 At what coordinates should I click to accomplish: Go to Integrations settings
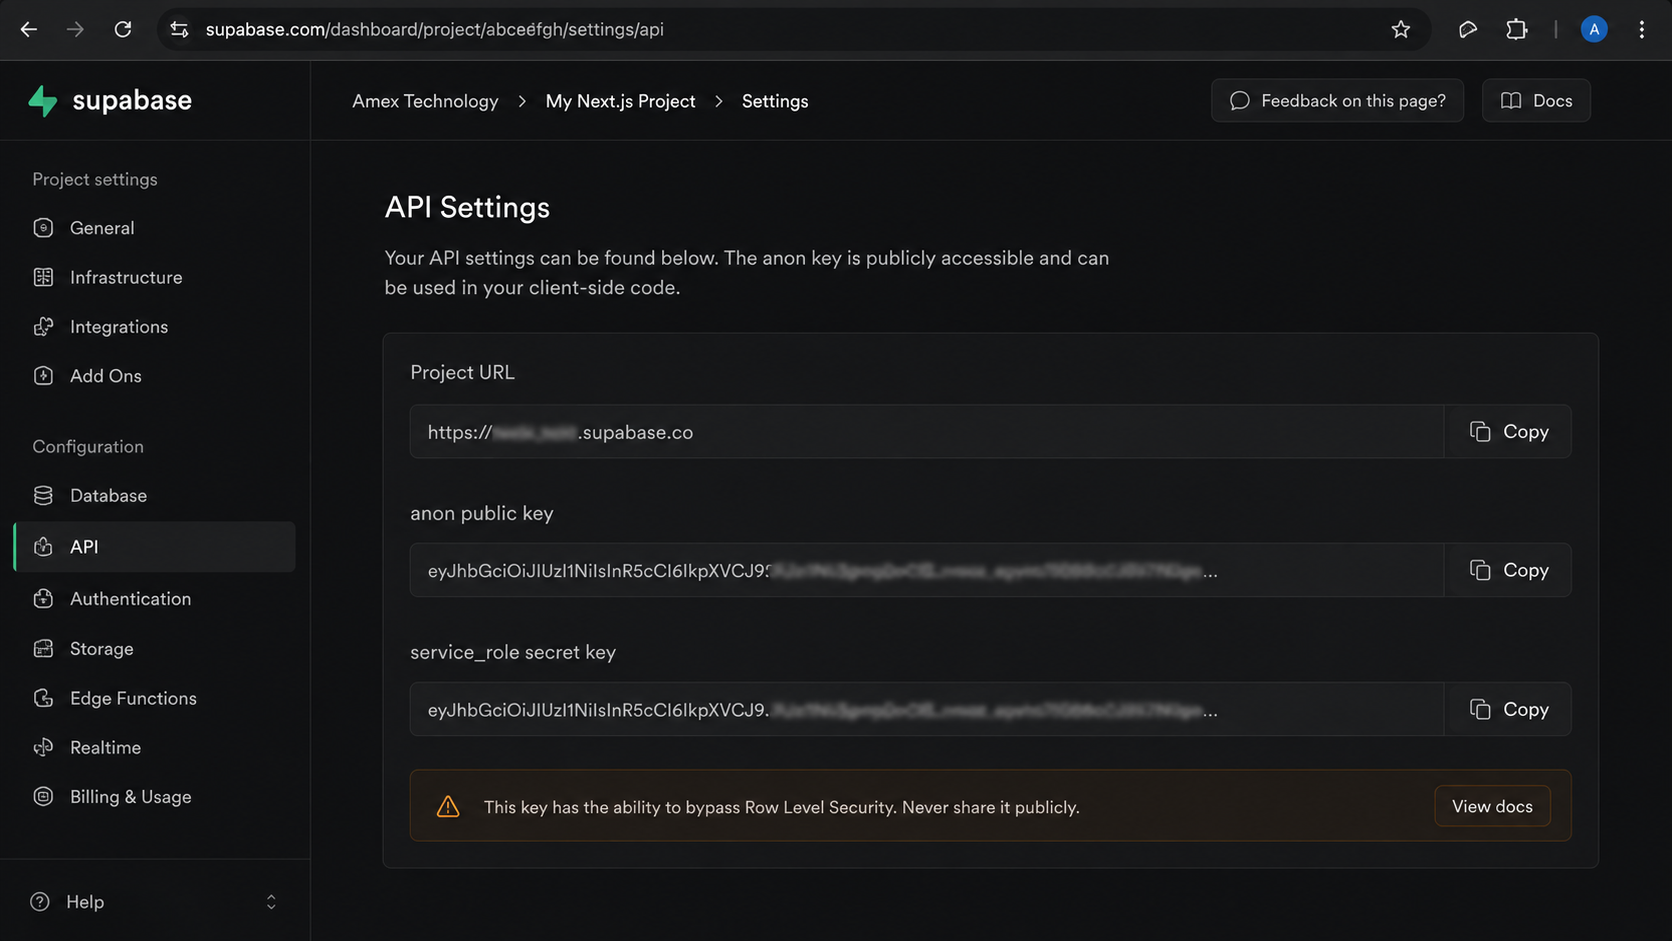[x=154, y=327]
